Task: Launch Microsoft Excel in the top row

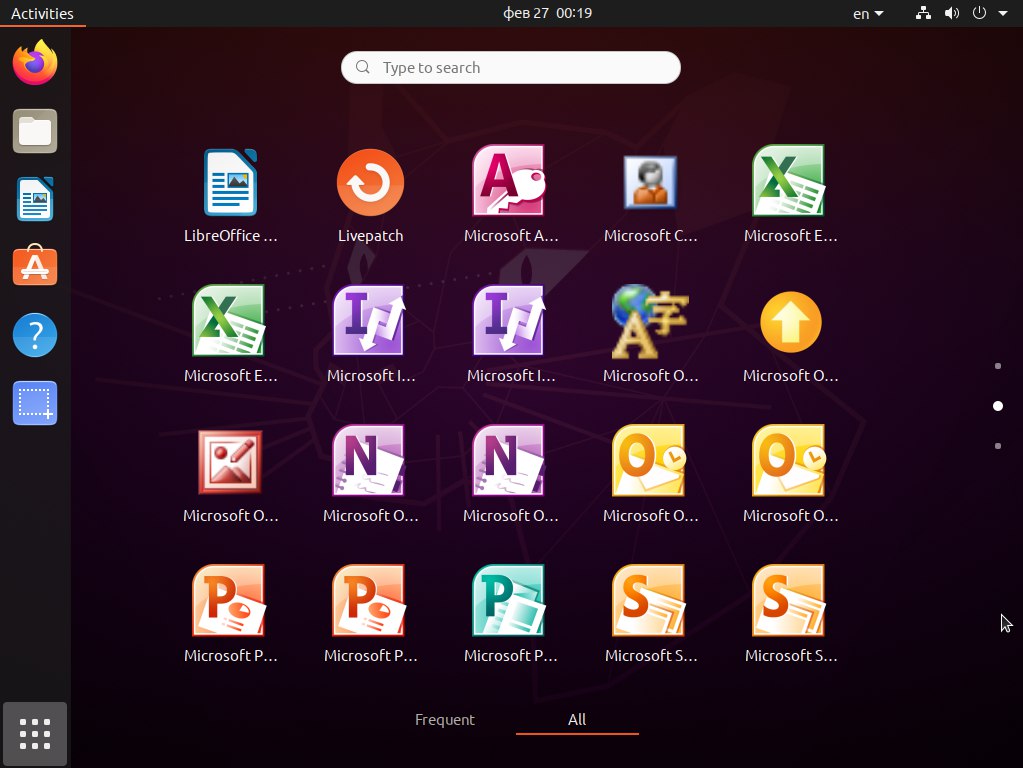Action: [789, 181]
